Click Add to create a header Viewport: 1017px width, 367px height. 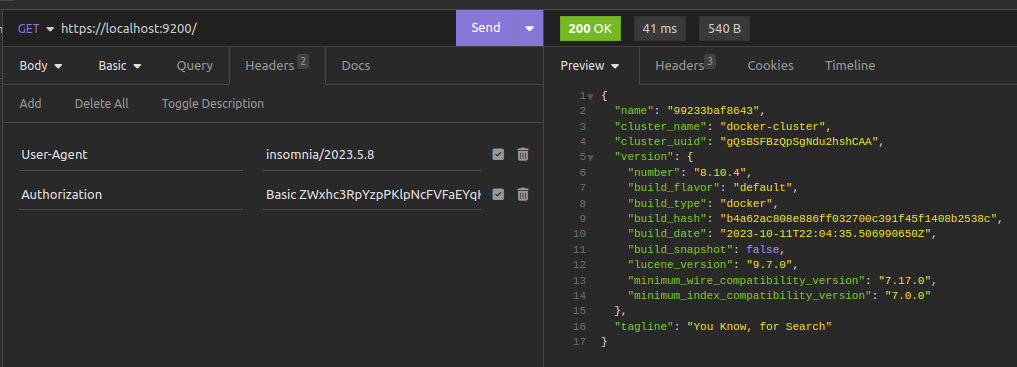coord(30,104)
